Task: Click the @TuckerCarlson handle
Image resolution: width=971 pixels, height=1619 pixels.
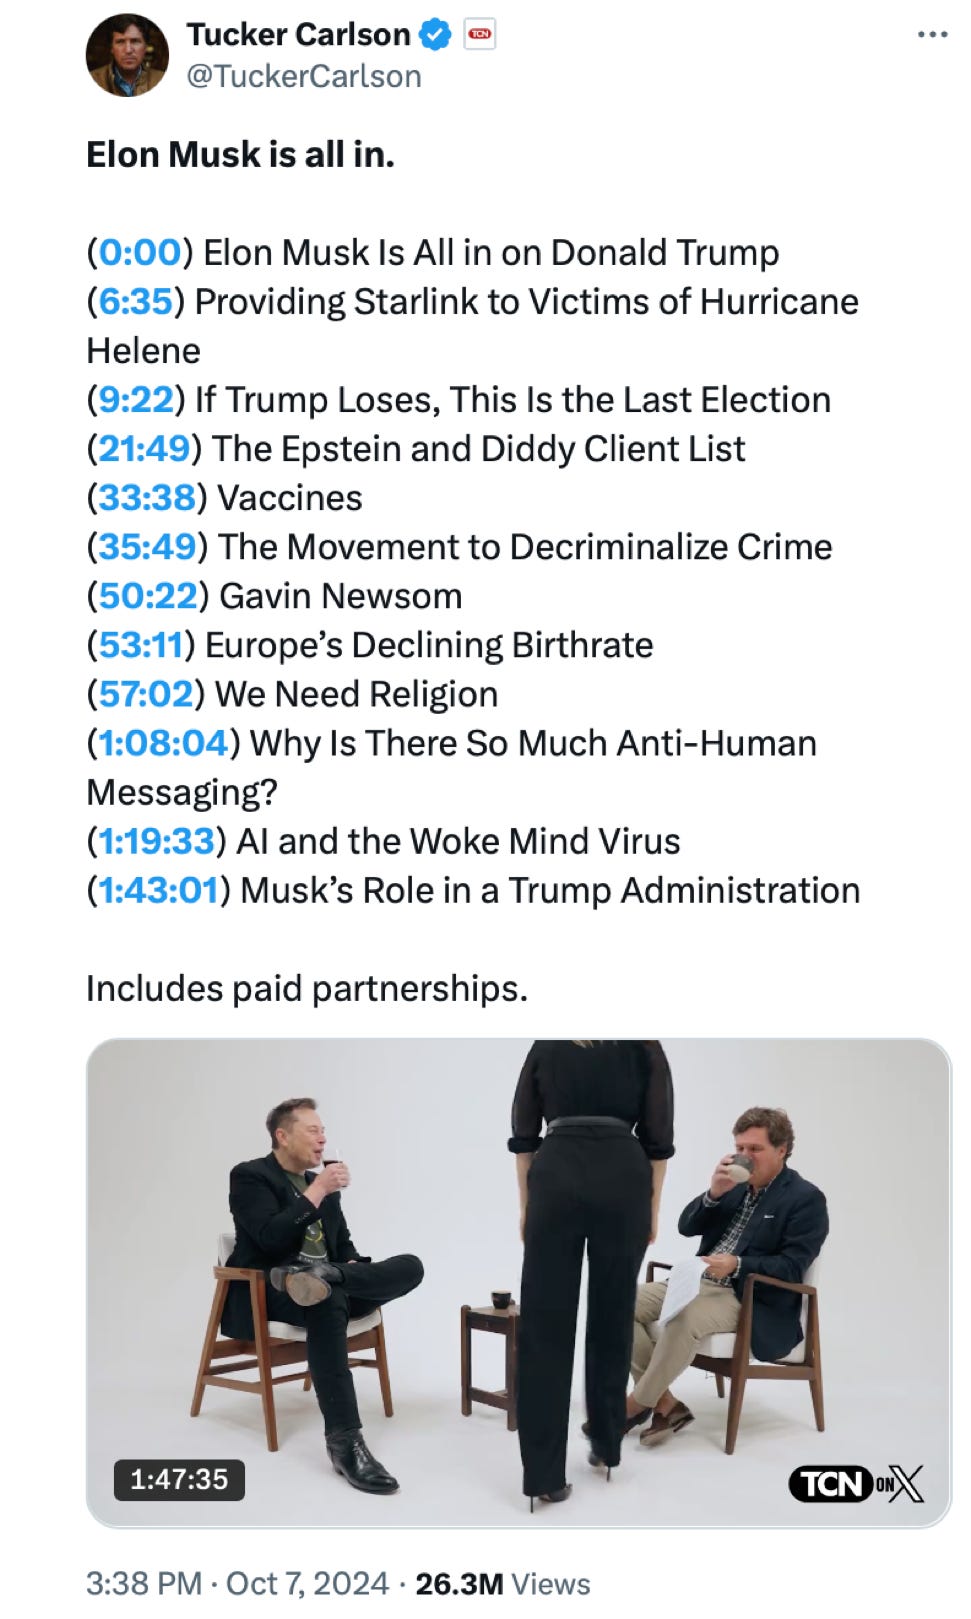Action: pyautogui.click(x=304, y=76)
